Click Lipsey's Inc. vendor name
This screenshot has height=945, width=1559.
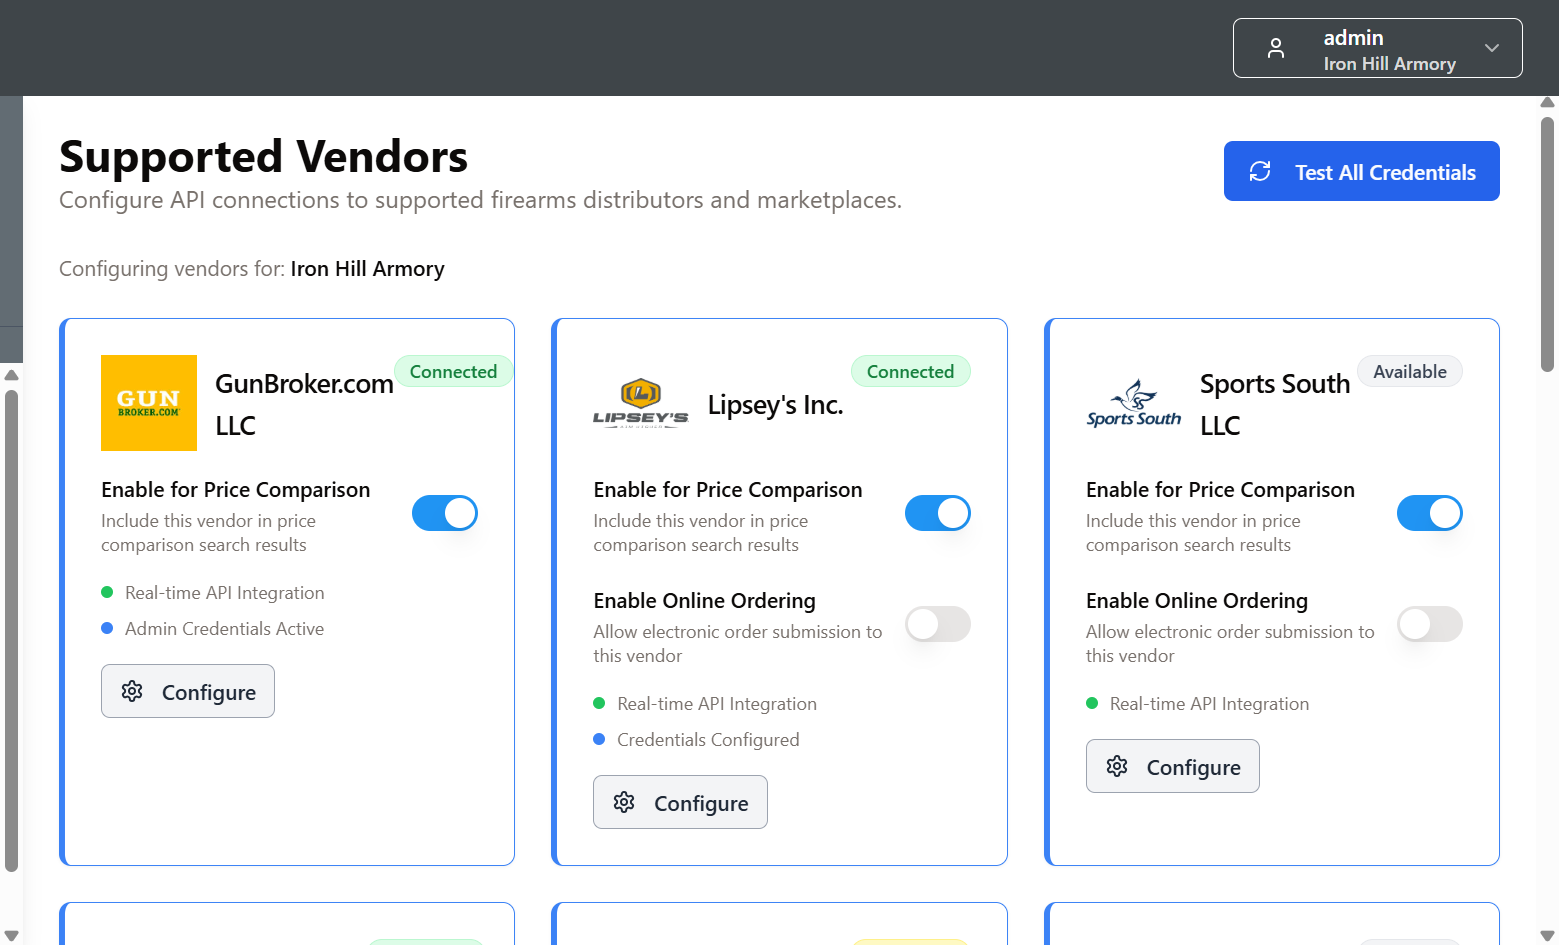point(776,404)
